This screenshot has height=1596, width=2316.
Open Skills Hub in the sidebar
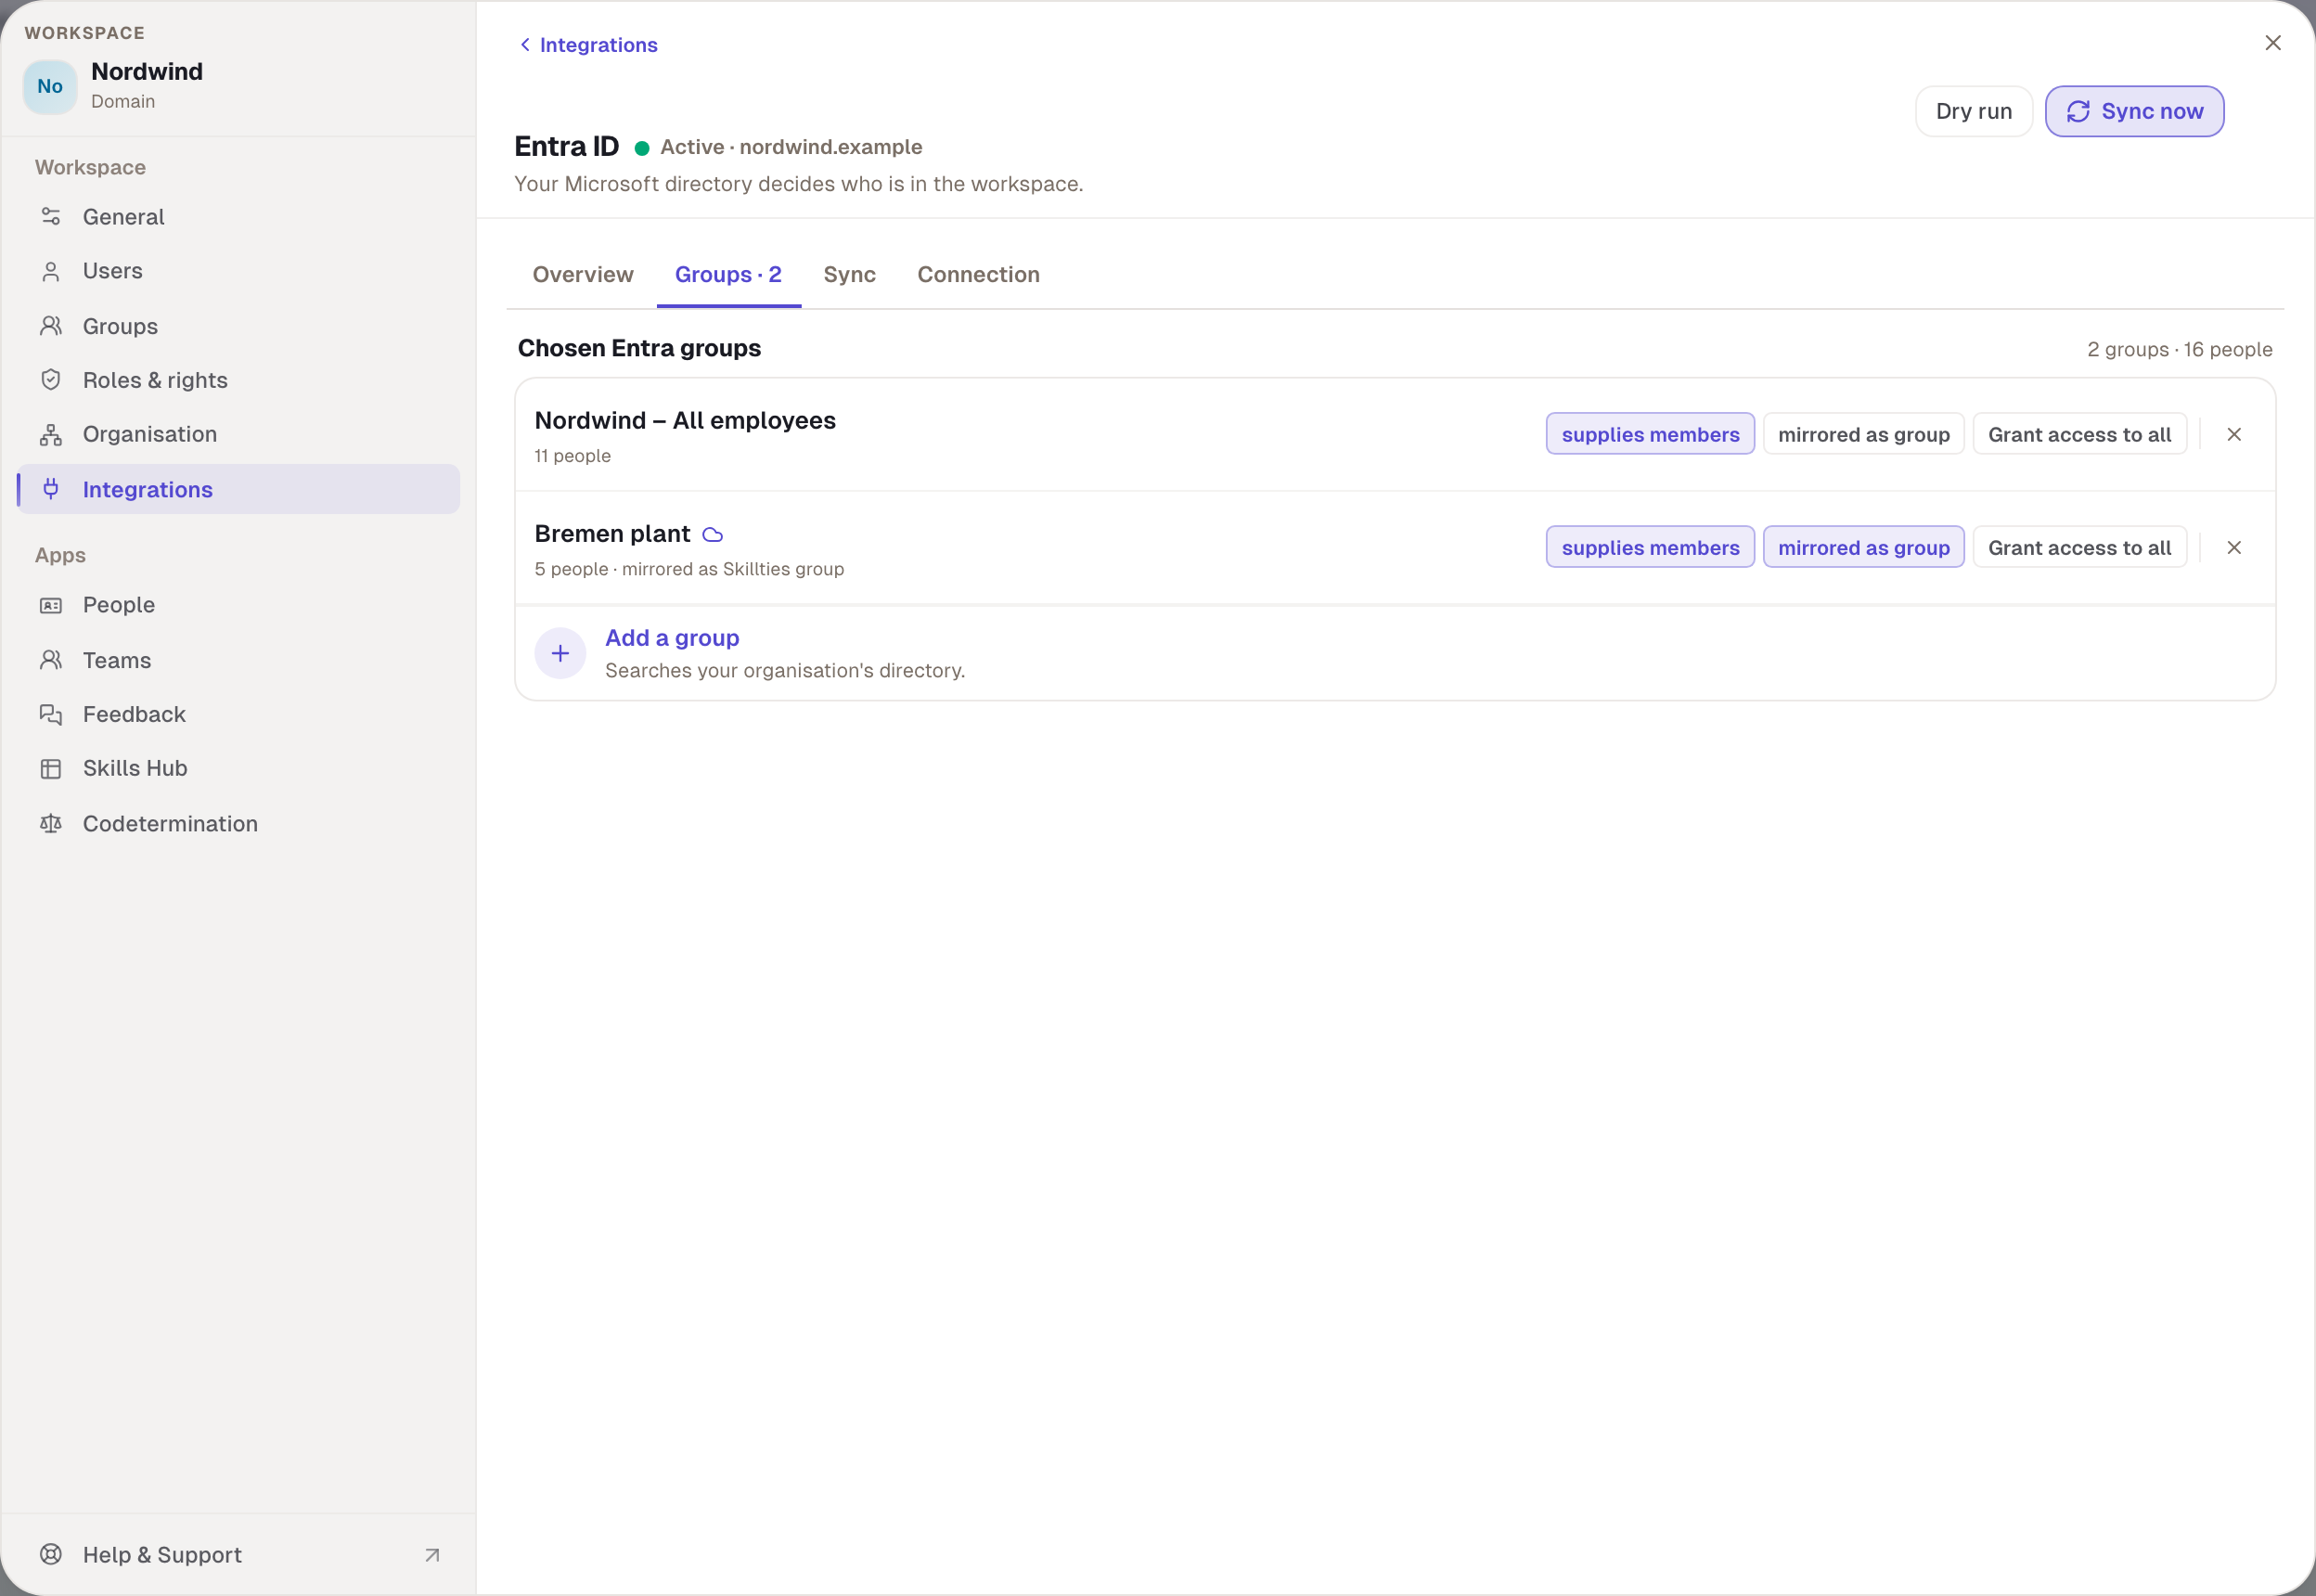[x=238, y=768]
